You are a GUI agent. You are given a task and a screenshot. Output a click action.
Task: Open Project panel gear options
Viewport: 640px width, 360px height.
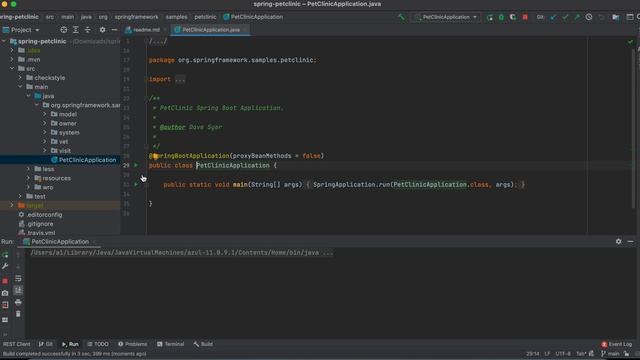click(102, 30)
